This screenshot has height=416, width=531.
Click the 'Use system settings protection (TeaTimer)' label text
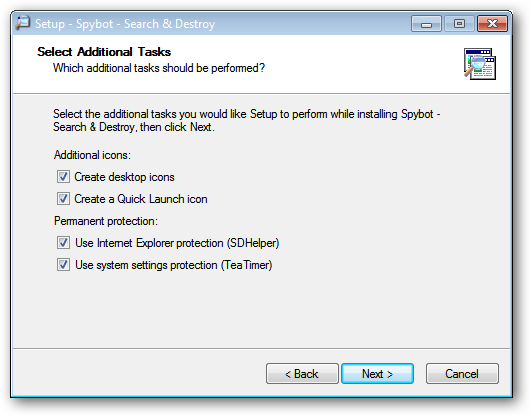click(174, 265)
